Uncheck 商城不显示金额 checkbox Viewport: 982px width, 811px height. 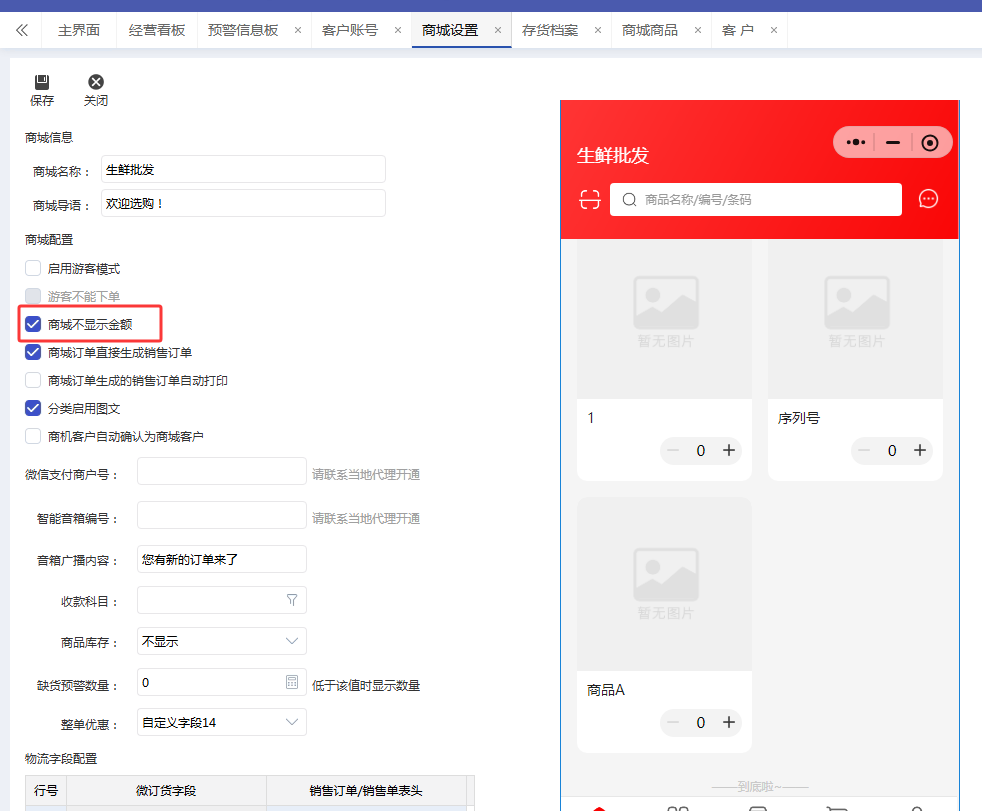[33, 324]
